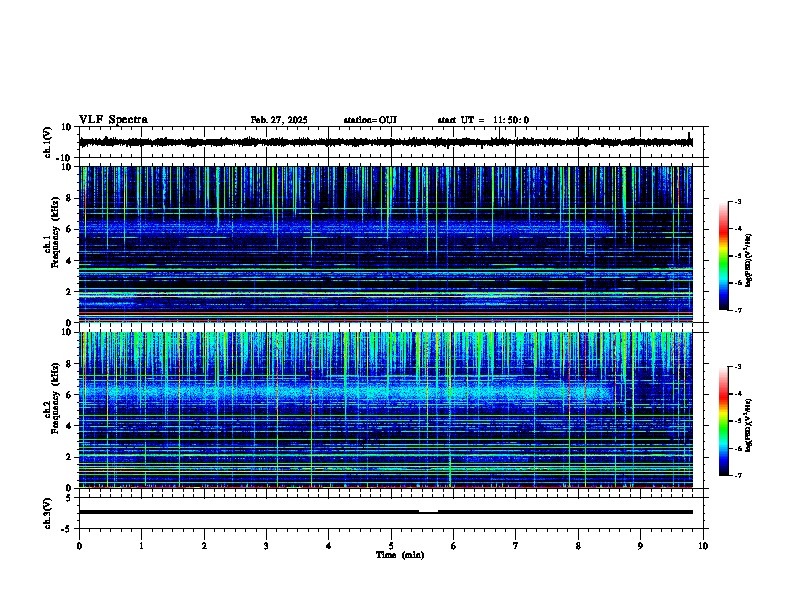Select the "start UT = 11:50:0" header text
Screen dimensions: 792x612
pos(483,120)
